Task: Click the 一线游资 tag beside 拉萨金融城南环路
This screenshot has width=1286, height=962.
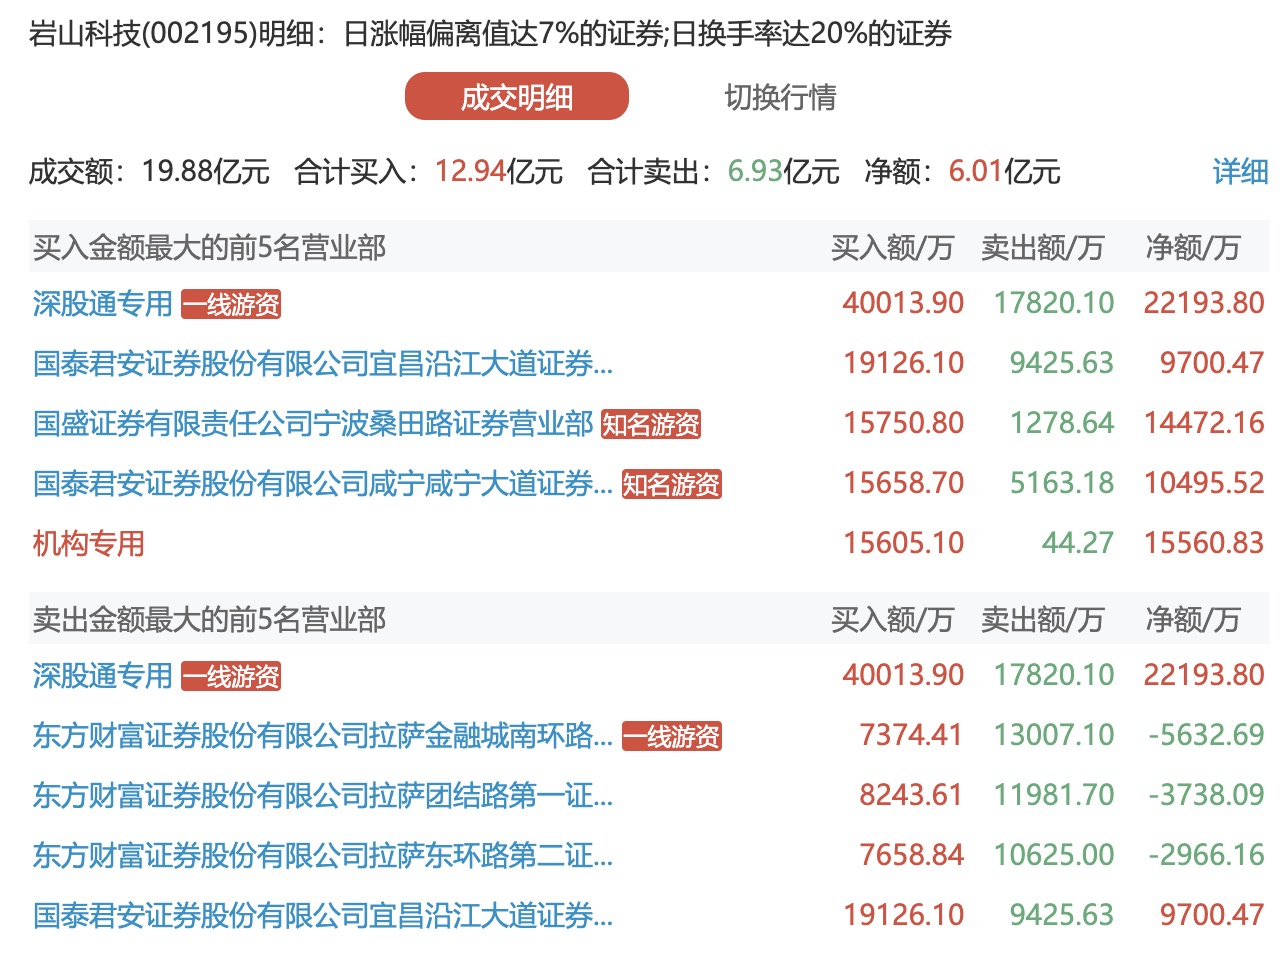Action: coord(671,736)
